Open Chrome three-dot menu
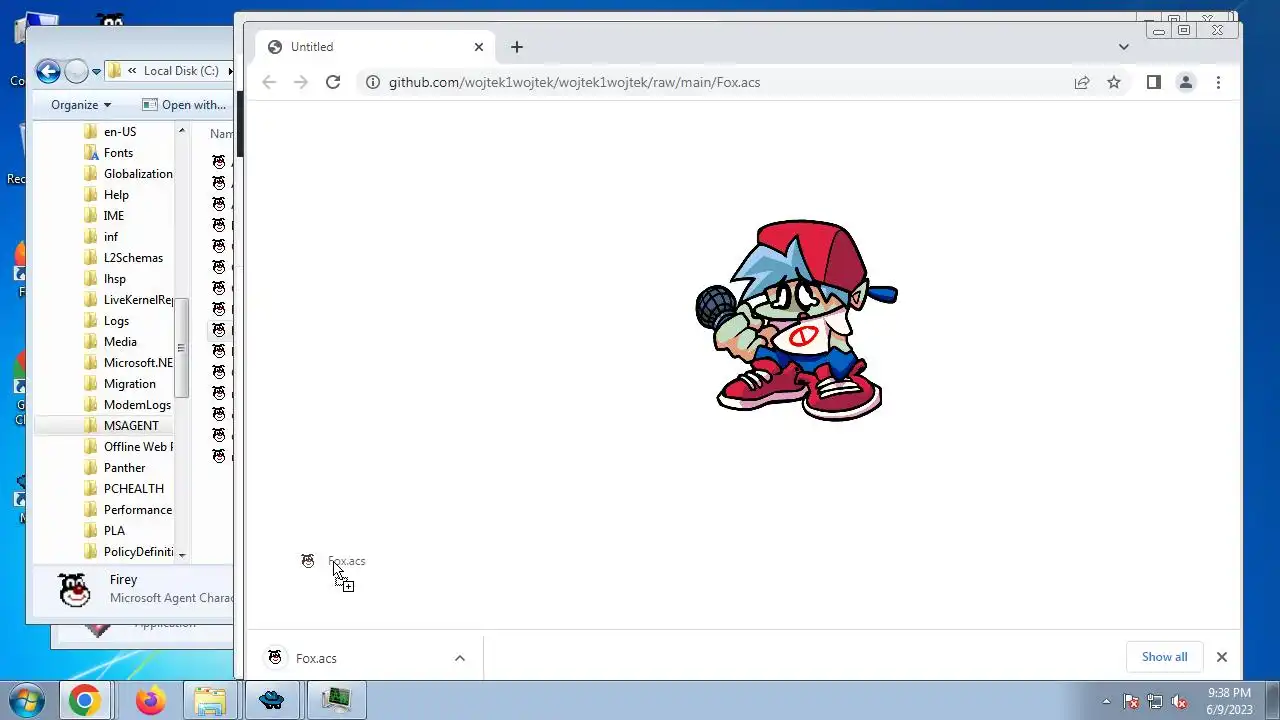 pos(1218,82)
